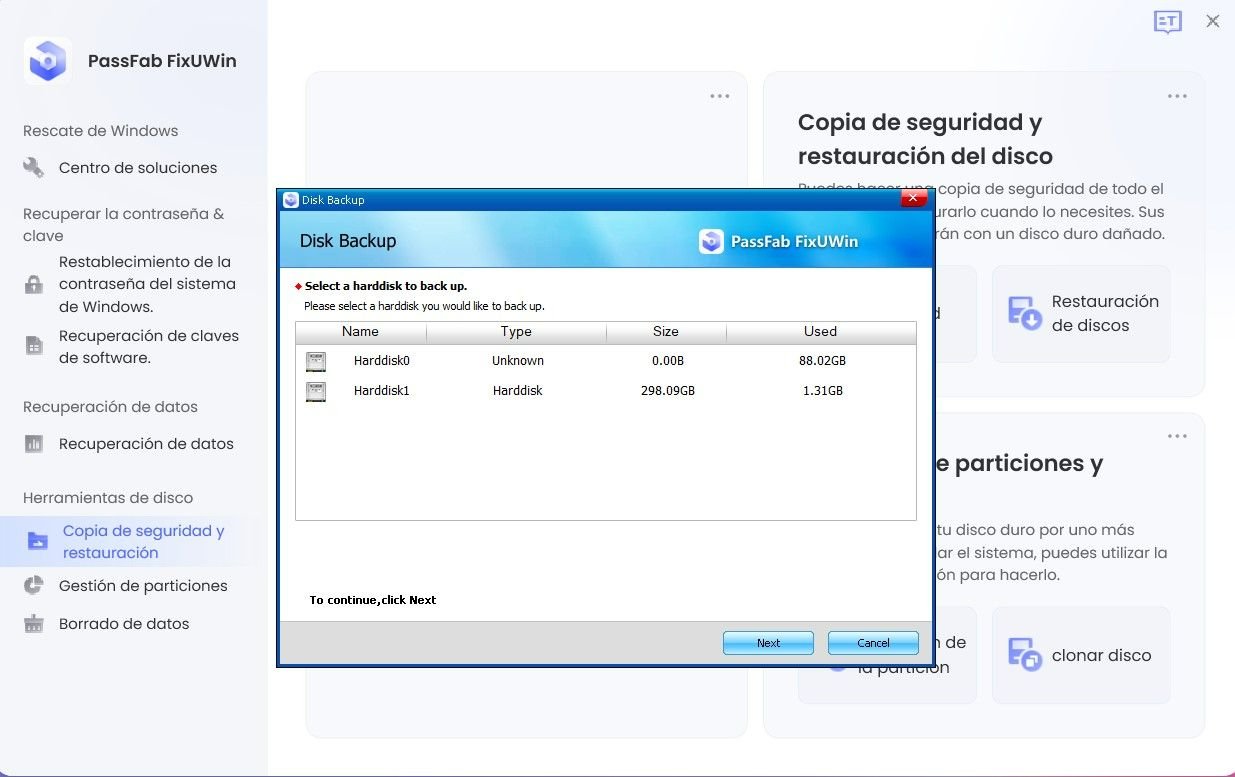Viewport: 1235px width, 777px height.
Task: Select the Centro de soluciones wrench icon
Action: point(33,167)
